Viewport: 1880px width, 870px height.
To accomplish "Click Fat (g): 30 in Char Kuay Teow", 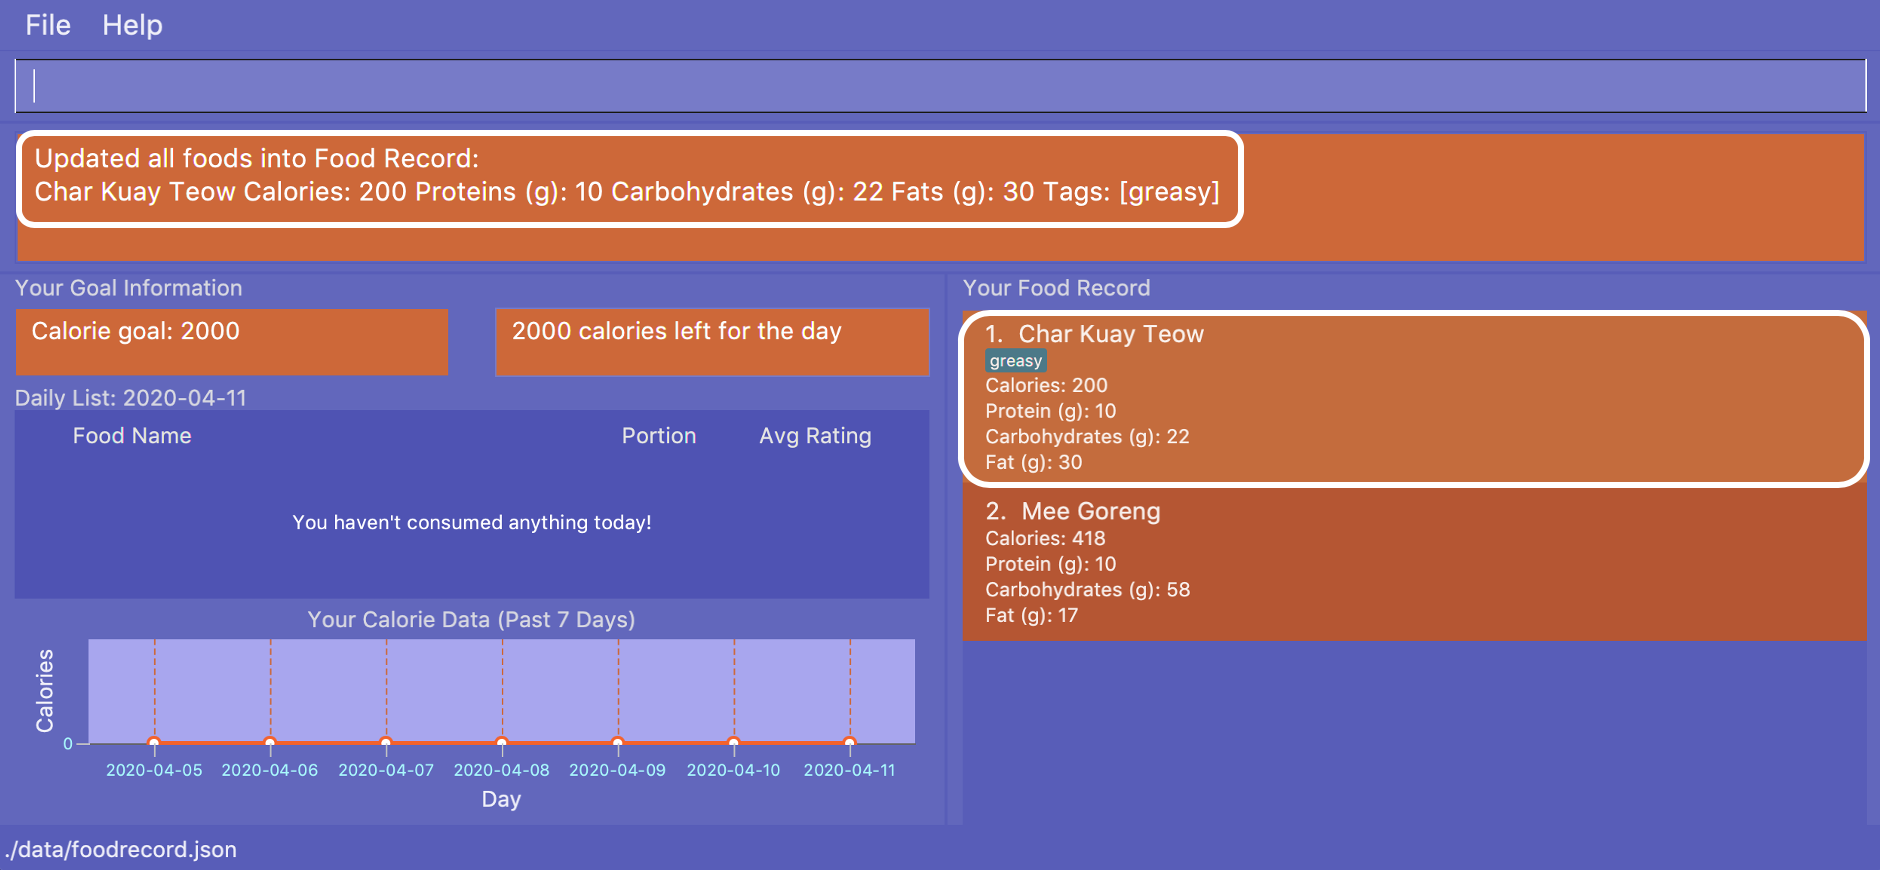I will point(1033,462).
